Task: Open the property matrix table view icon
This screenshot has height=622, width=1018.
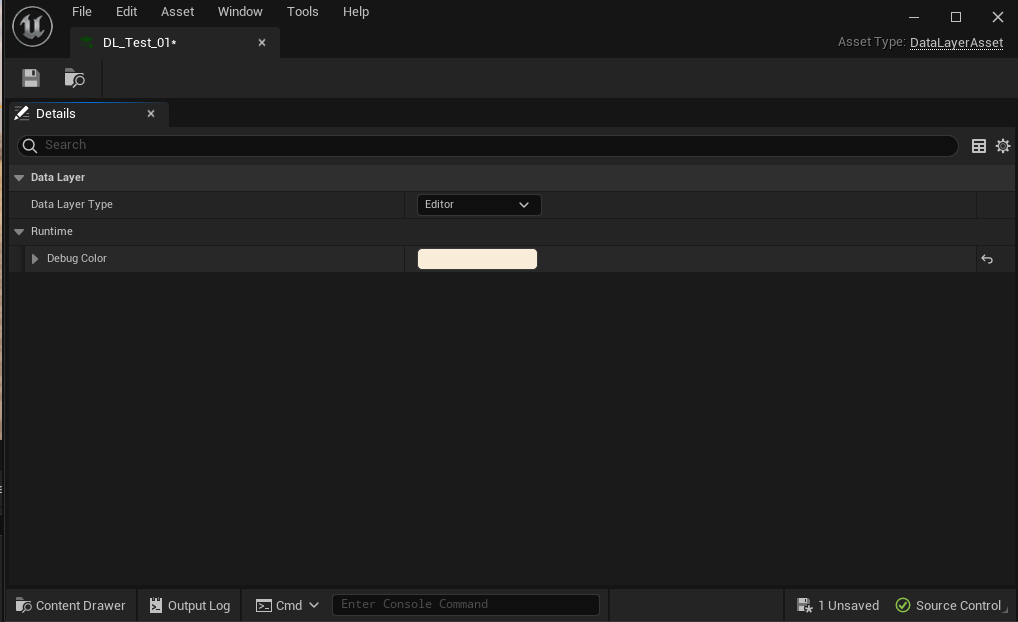Action: pos(978,146)
